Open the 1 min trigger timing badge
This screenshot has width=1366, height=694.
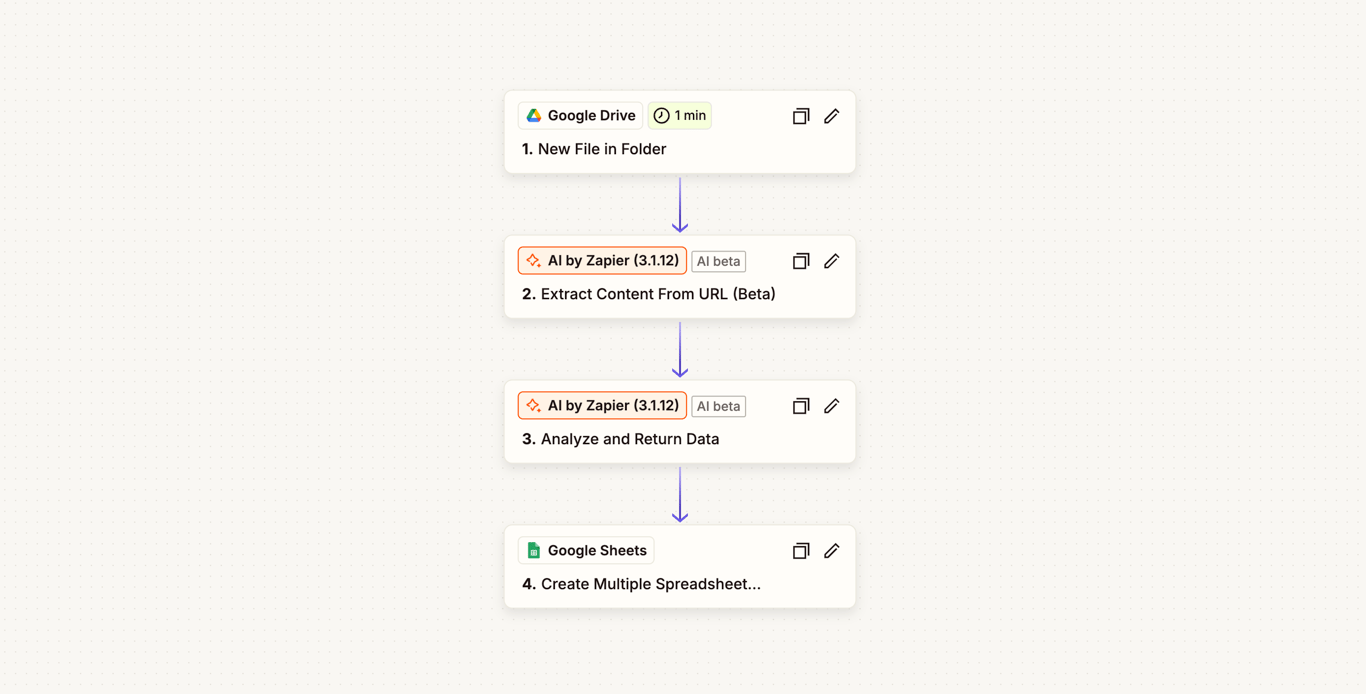pos(680,115)
